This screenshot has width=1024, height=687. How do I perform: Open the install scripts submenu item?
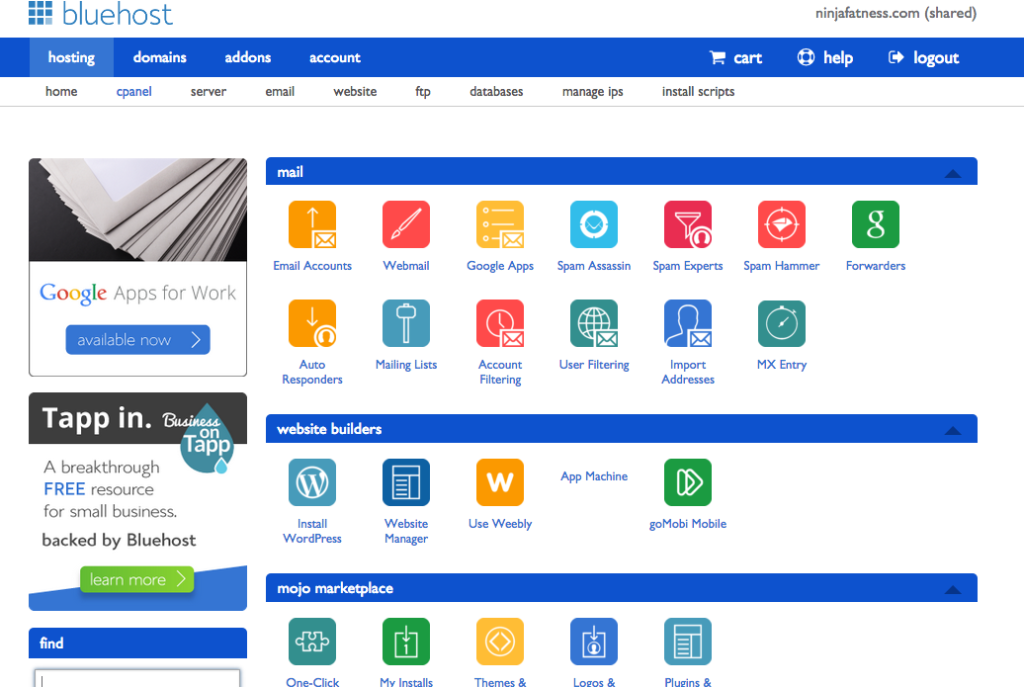(698, 91)
